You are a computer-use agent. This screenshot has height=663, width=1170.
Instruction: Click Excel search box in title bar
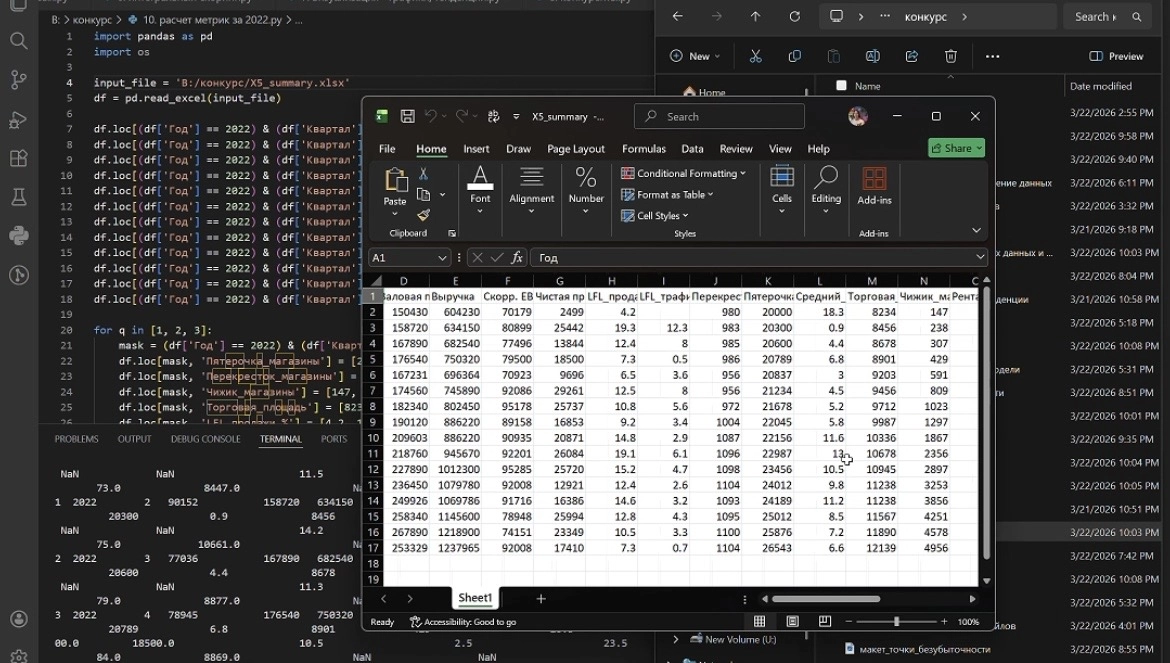click(x=719, y=116)
